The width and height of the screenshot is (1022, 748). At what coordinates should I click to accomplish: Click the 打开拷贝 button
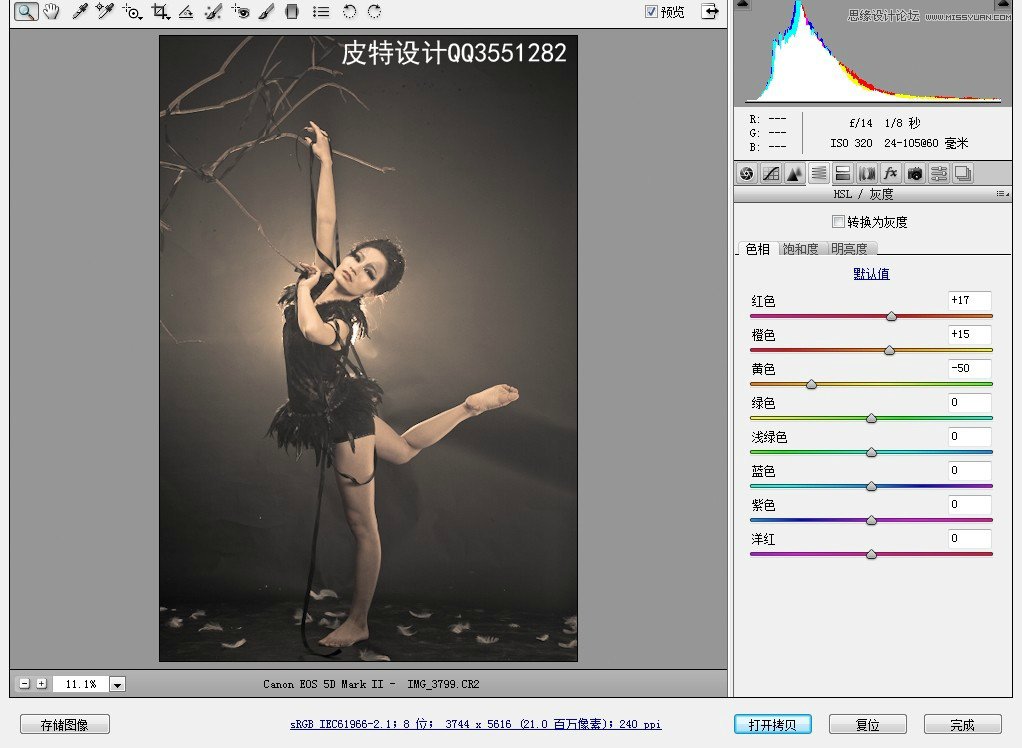[x=771, y=724]
